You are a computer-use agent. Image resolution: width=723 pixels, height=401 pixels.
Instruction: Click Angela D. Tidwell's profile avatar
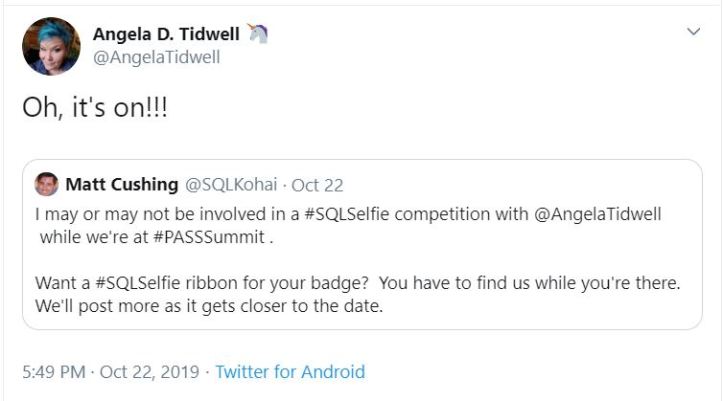[50, 47]
